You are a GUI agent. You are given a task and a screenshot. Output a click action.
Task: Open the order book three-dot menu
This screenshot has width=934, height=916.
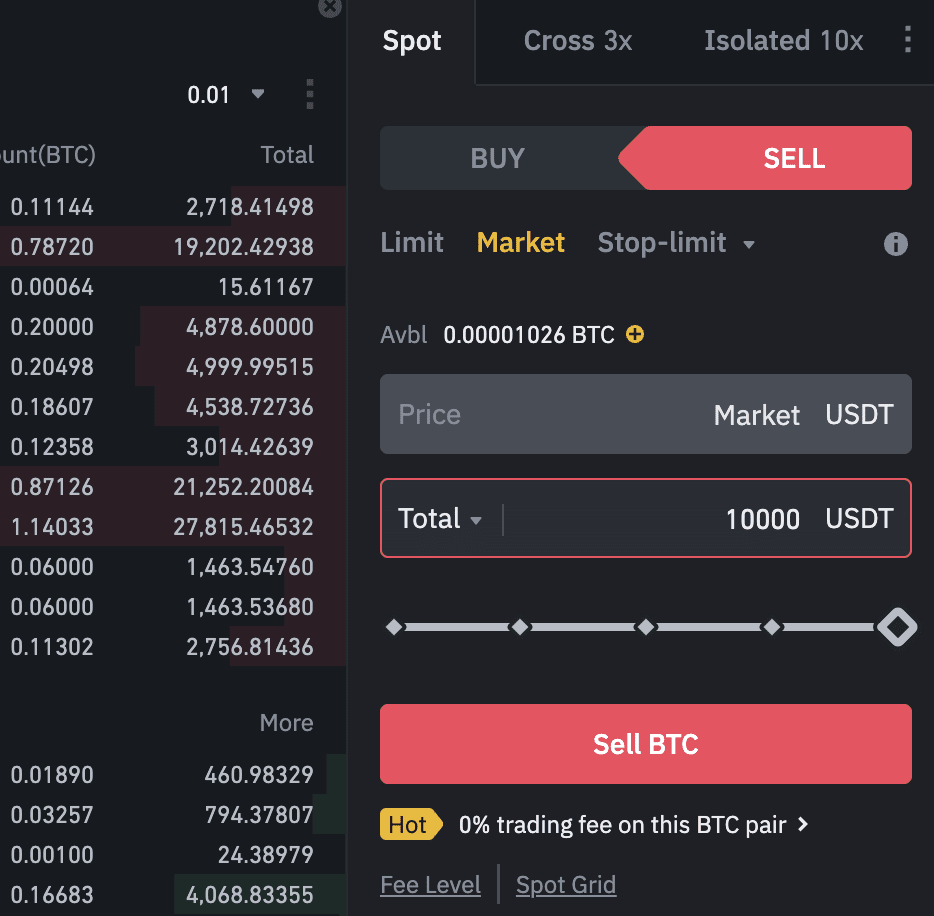pyautogui.click(x=309, y=95)
